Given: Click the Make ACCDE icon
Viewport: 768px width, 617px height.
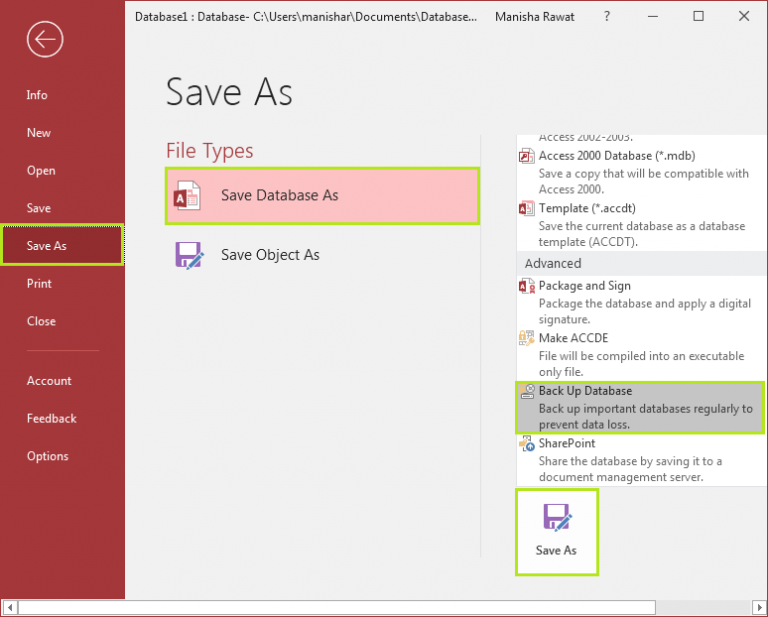Looking at the screenshot, I should click(527, 339).
